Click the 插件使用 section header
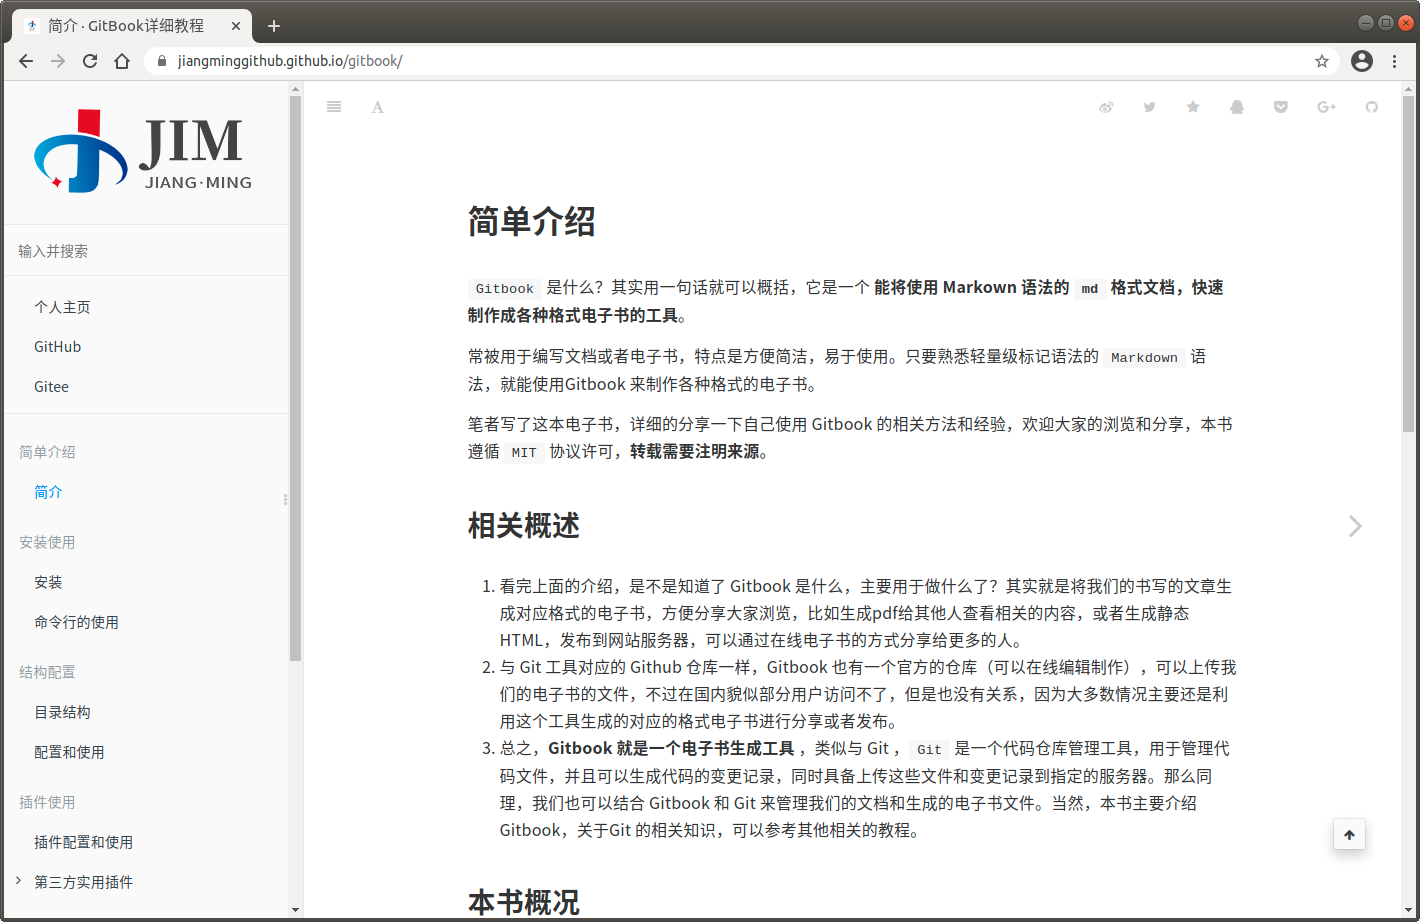This screenshot has width=1420, height=922. (47, 802)
